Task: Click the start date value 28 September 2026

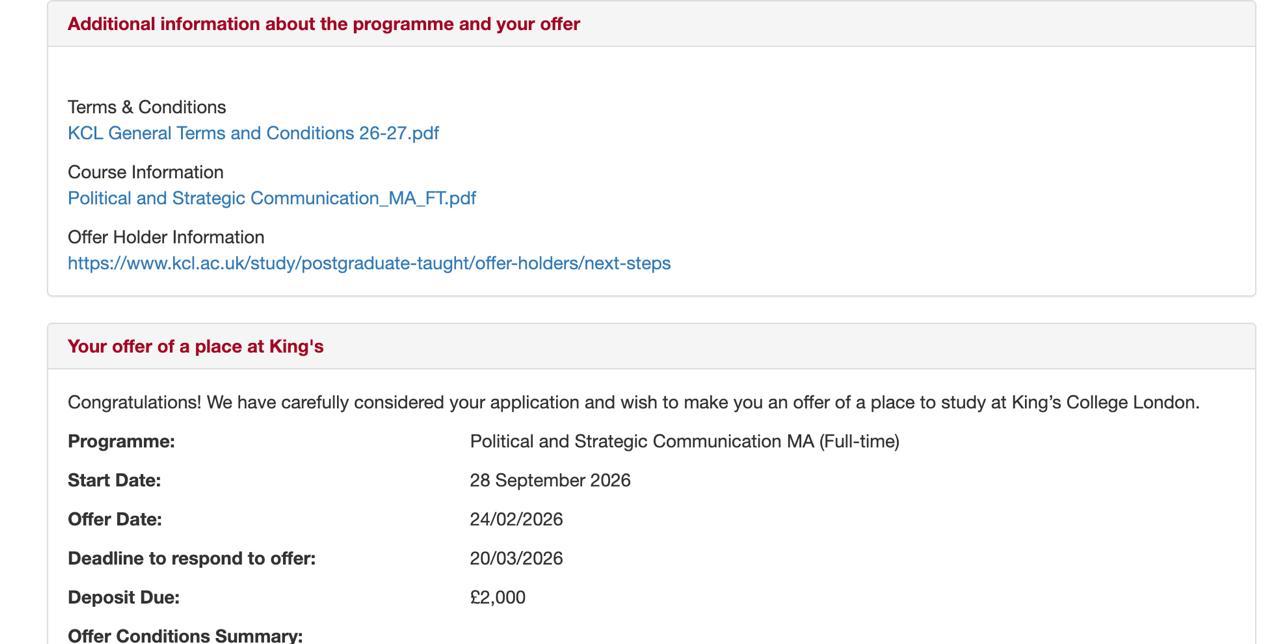Action: (550, 480)
